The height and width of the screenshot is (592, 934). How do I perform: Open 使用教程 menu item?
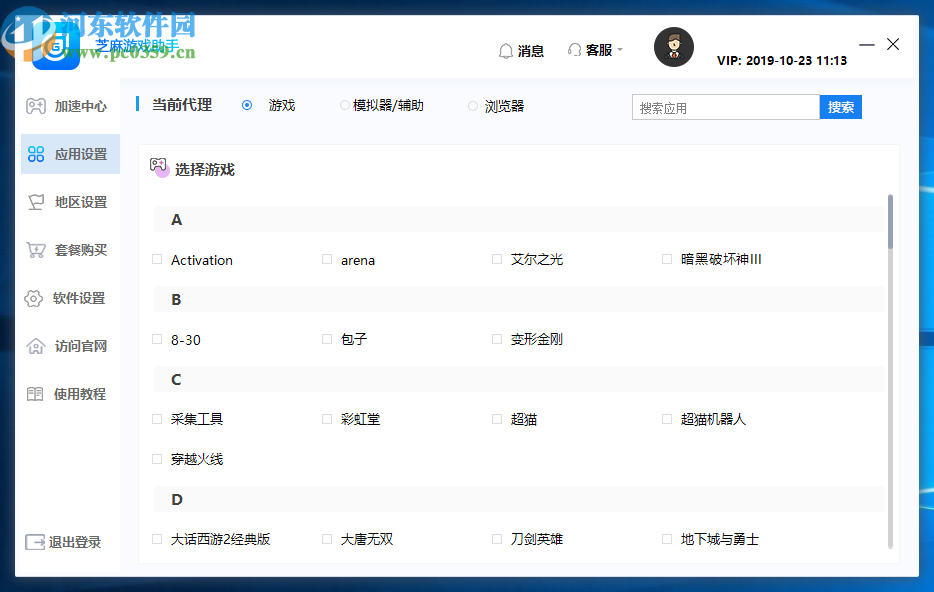[x=70, y=394]
